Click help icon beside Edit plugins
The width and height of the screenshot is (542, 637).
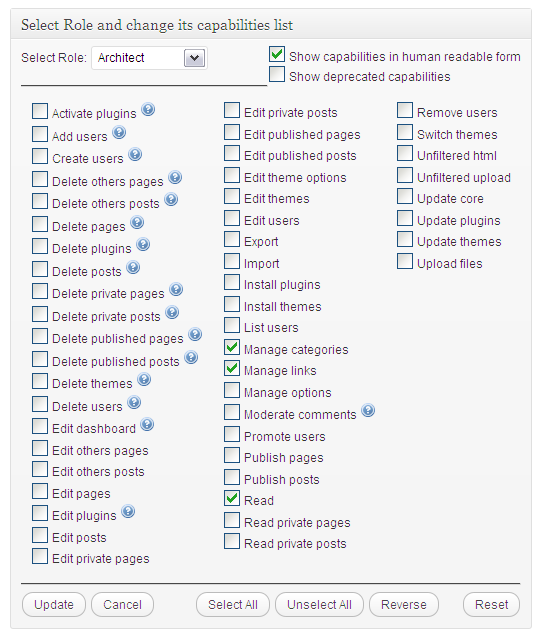pyautogui.click(x=128, y=511)
